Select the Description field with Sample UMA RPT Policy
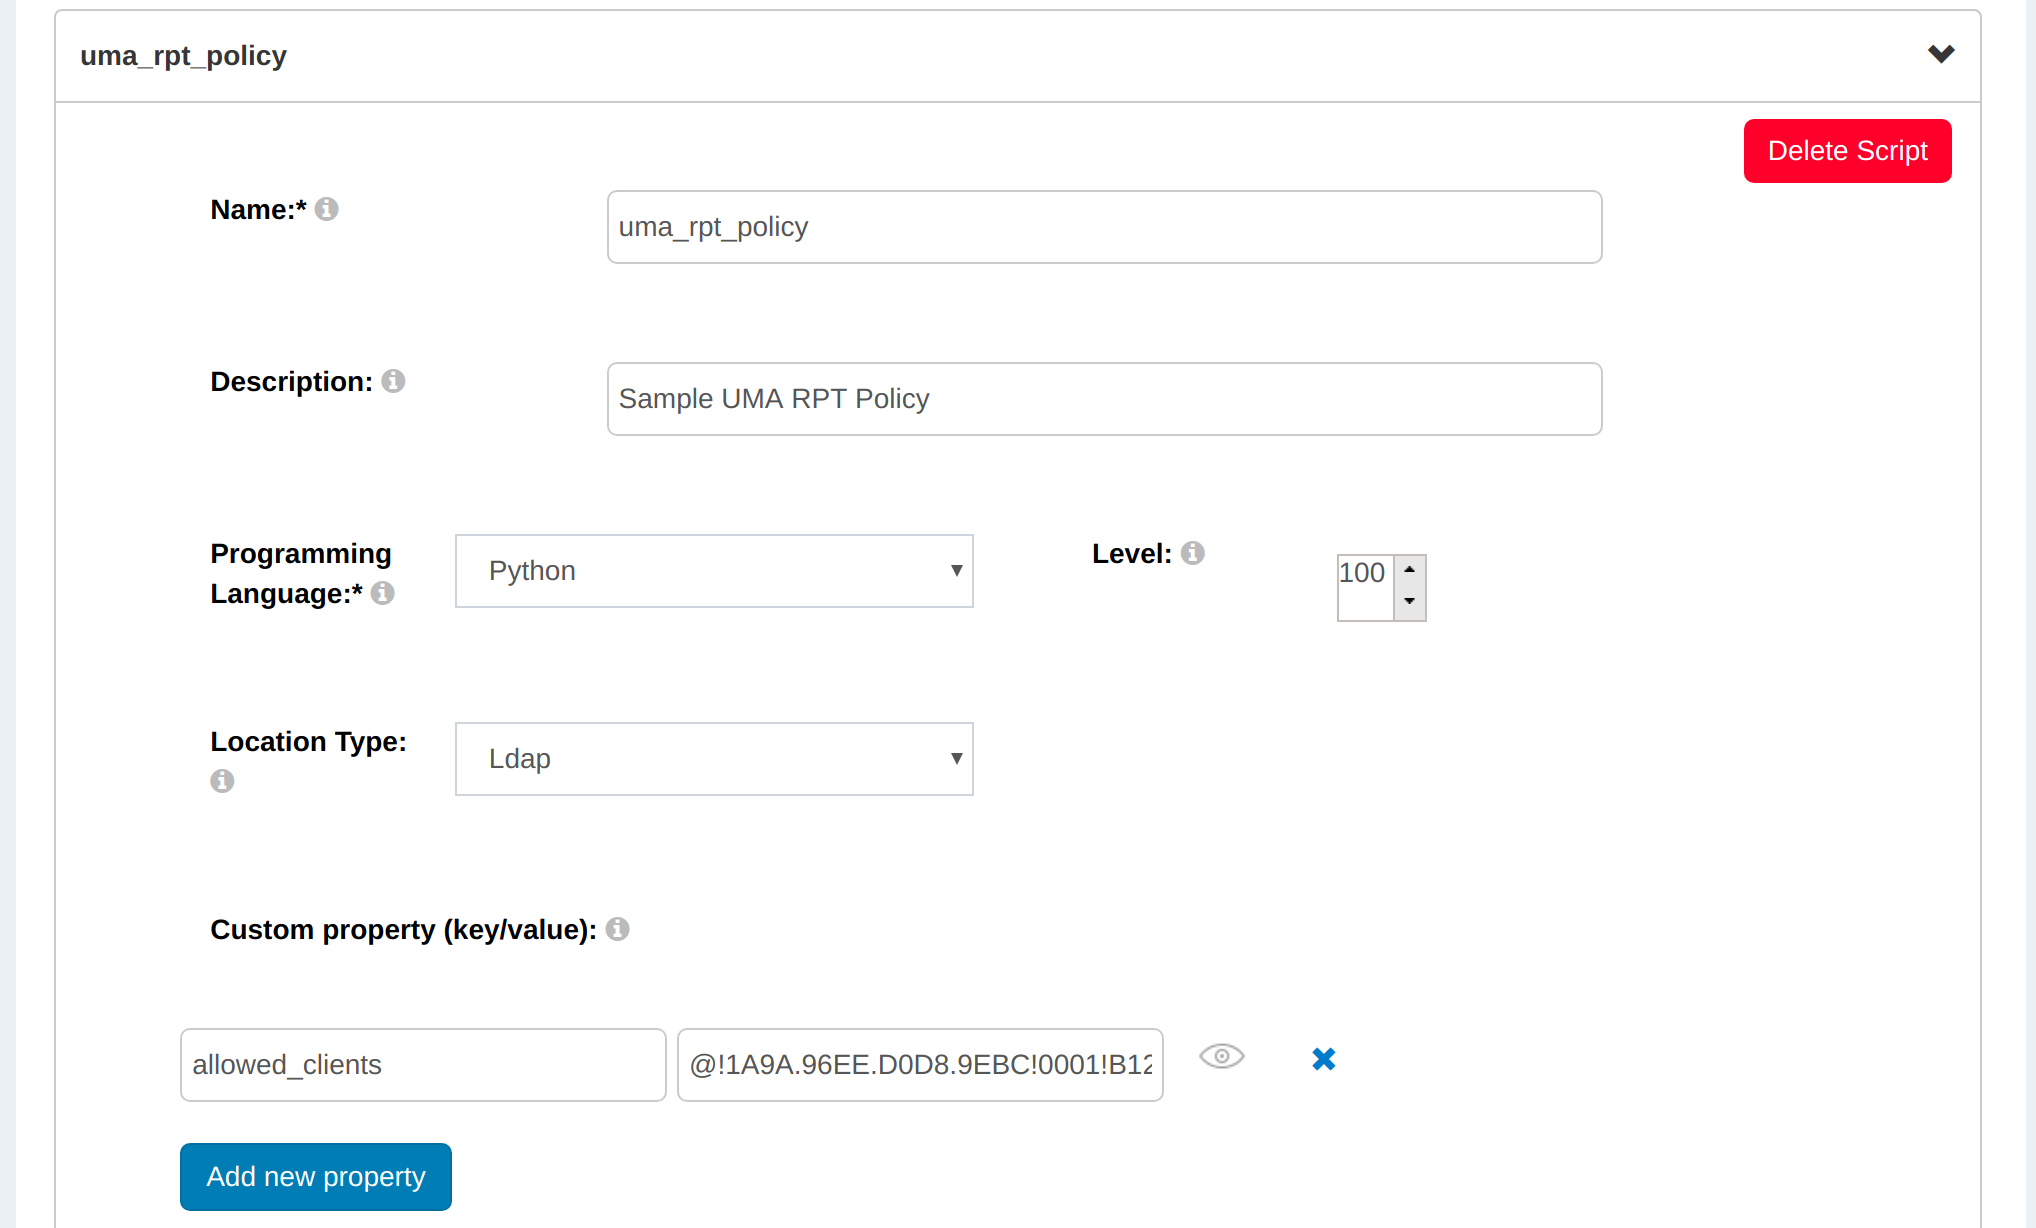Screen dimensions: 2036x1228 pos(1103,398)
